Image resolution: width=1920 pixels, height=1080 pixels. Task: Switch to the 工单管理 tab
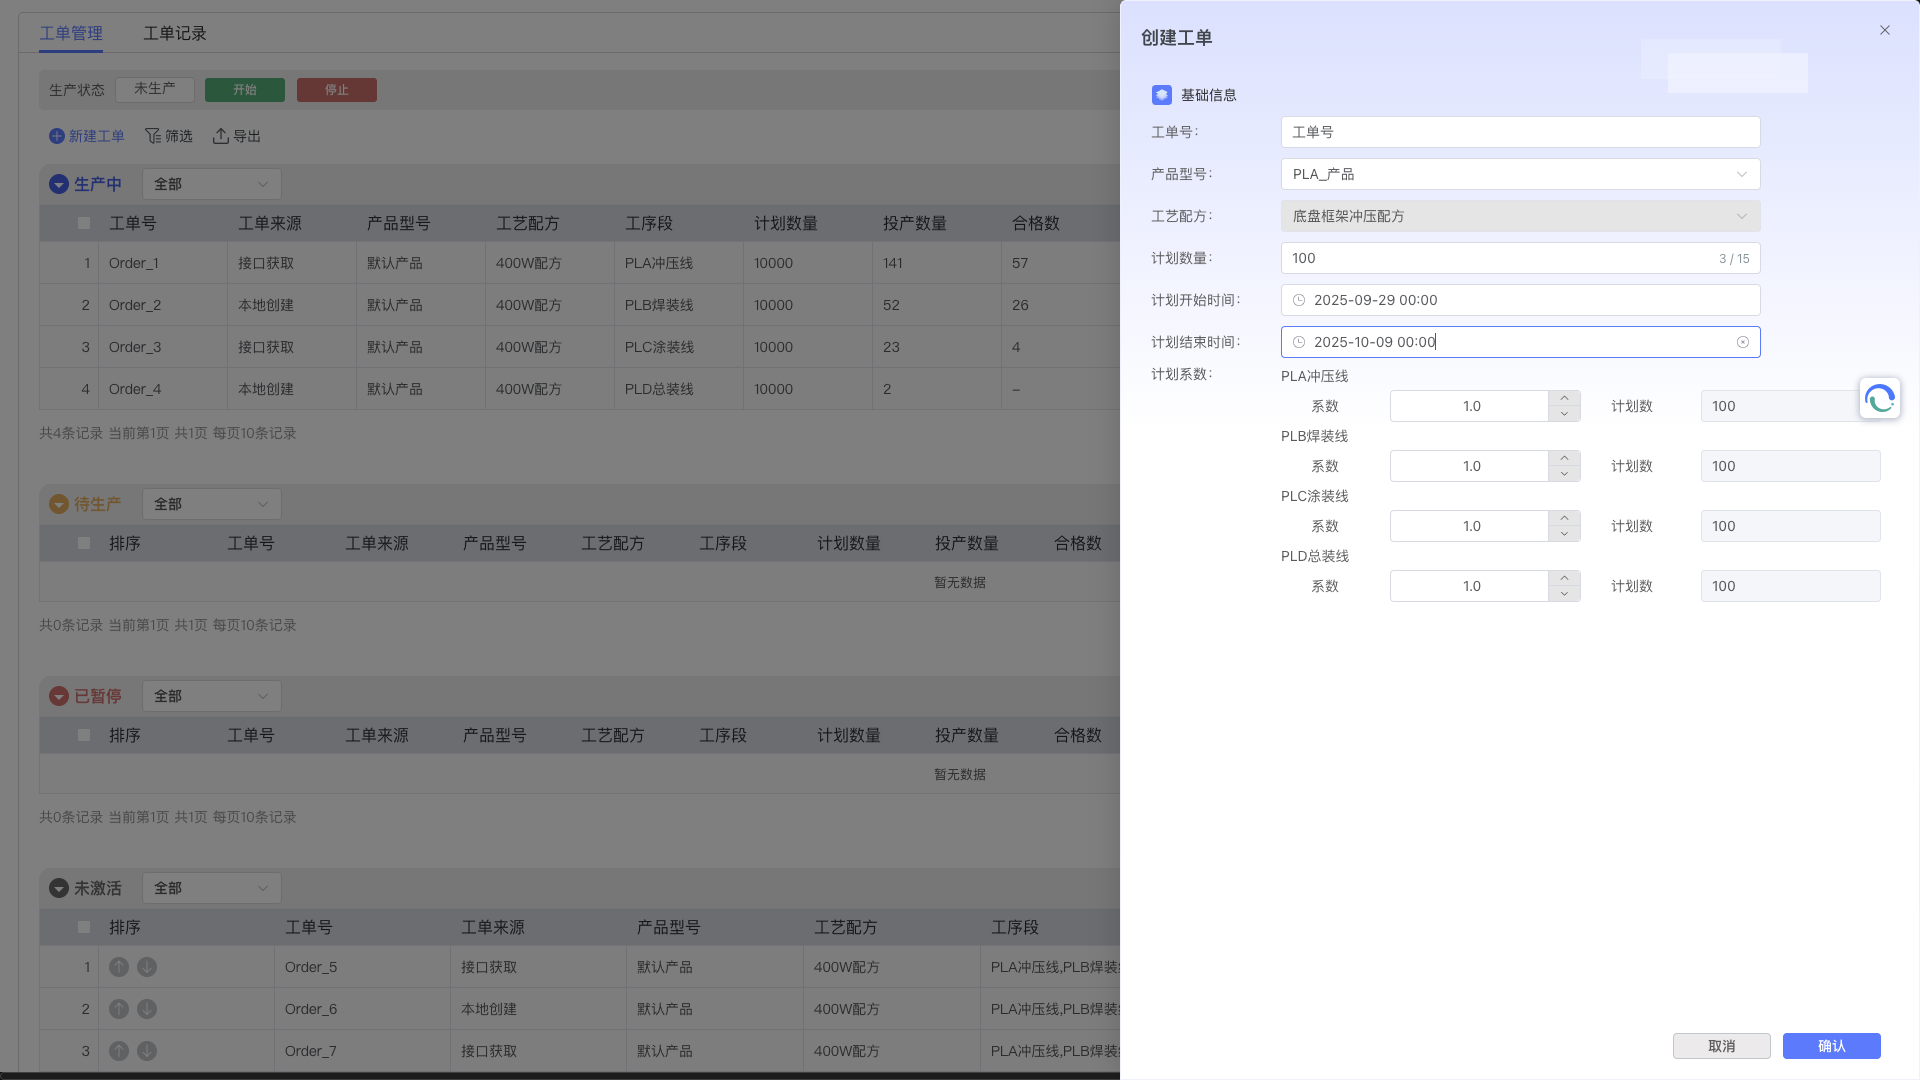coord(71,34)
